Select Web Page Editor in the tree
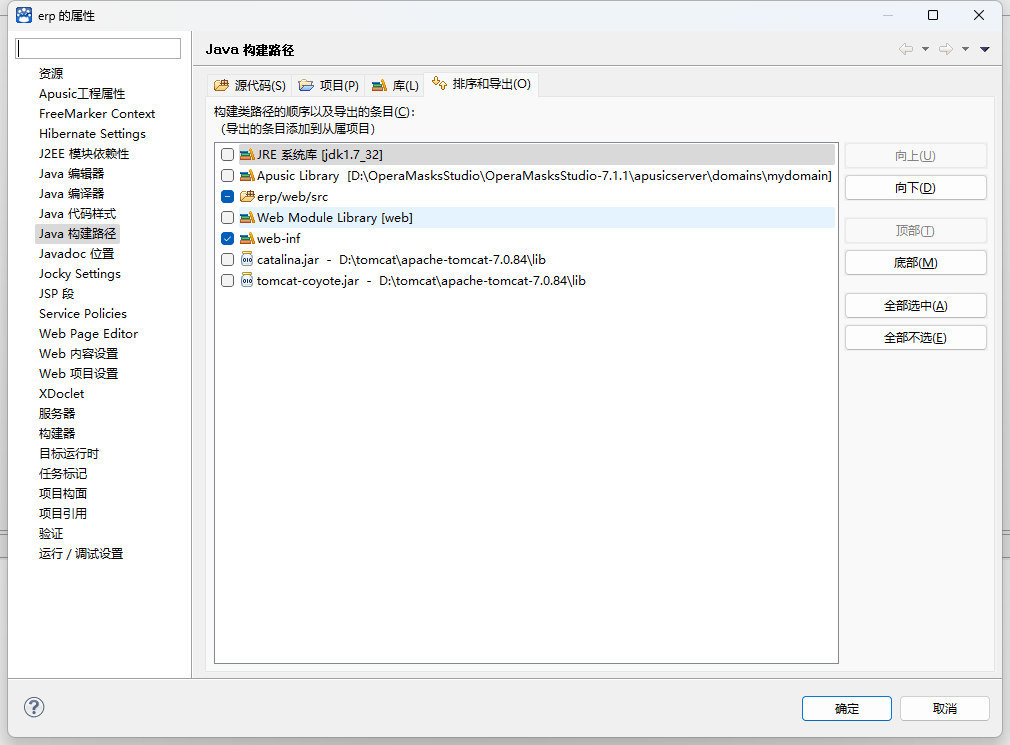The image size is (1010, 745). 88,334
